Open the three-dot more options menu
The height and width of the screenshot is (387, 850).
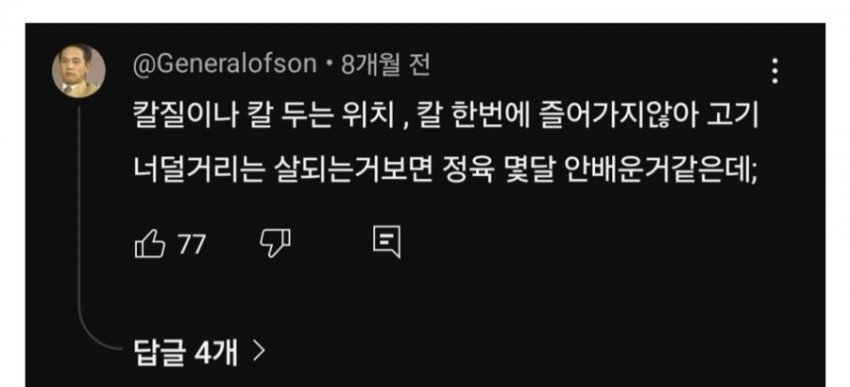(x=775, y=71)
